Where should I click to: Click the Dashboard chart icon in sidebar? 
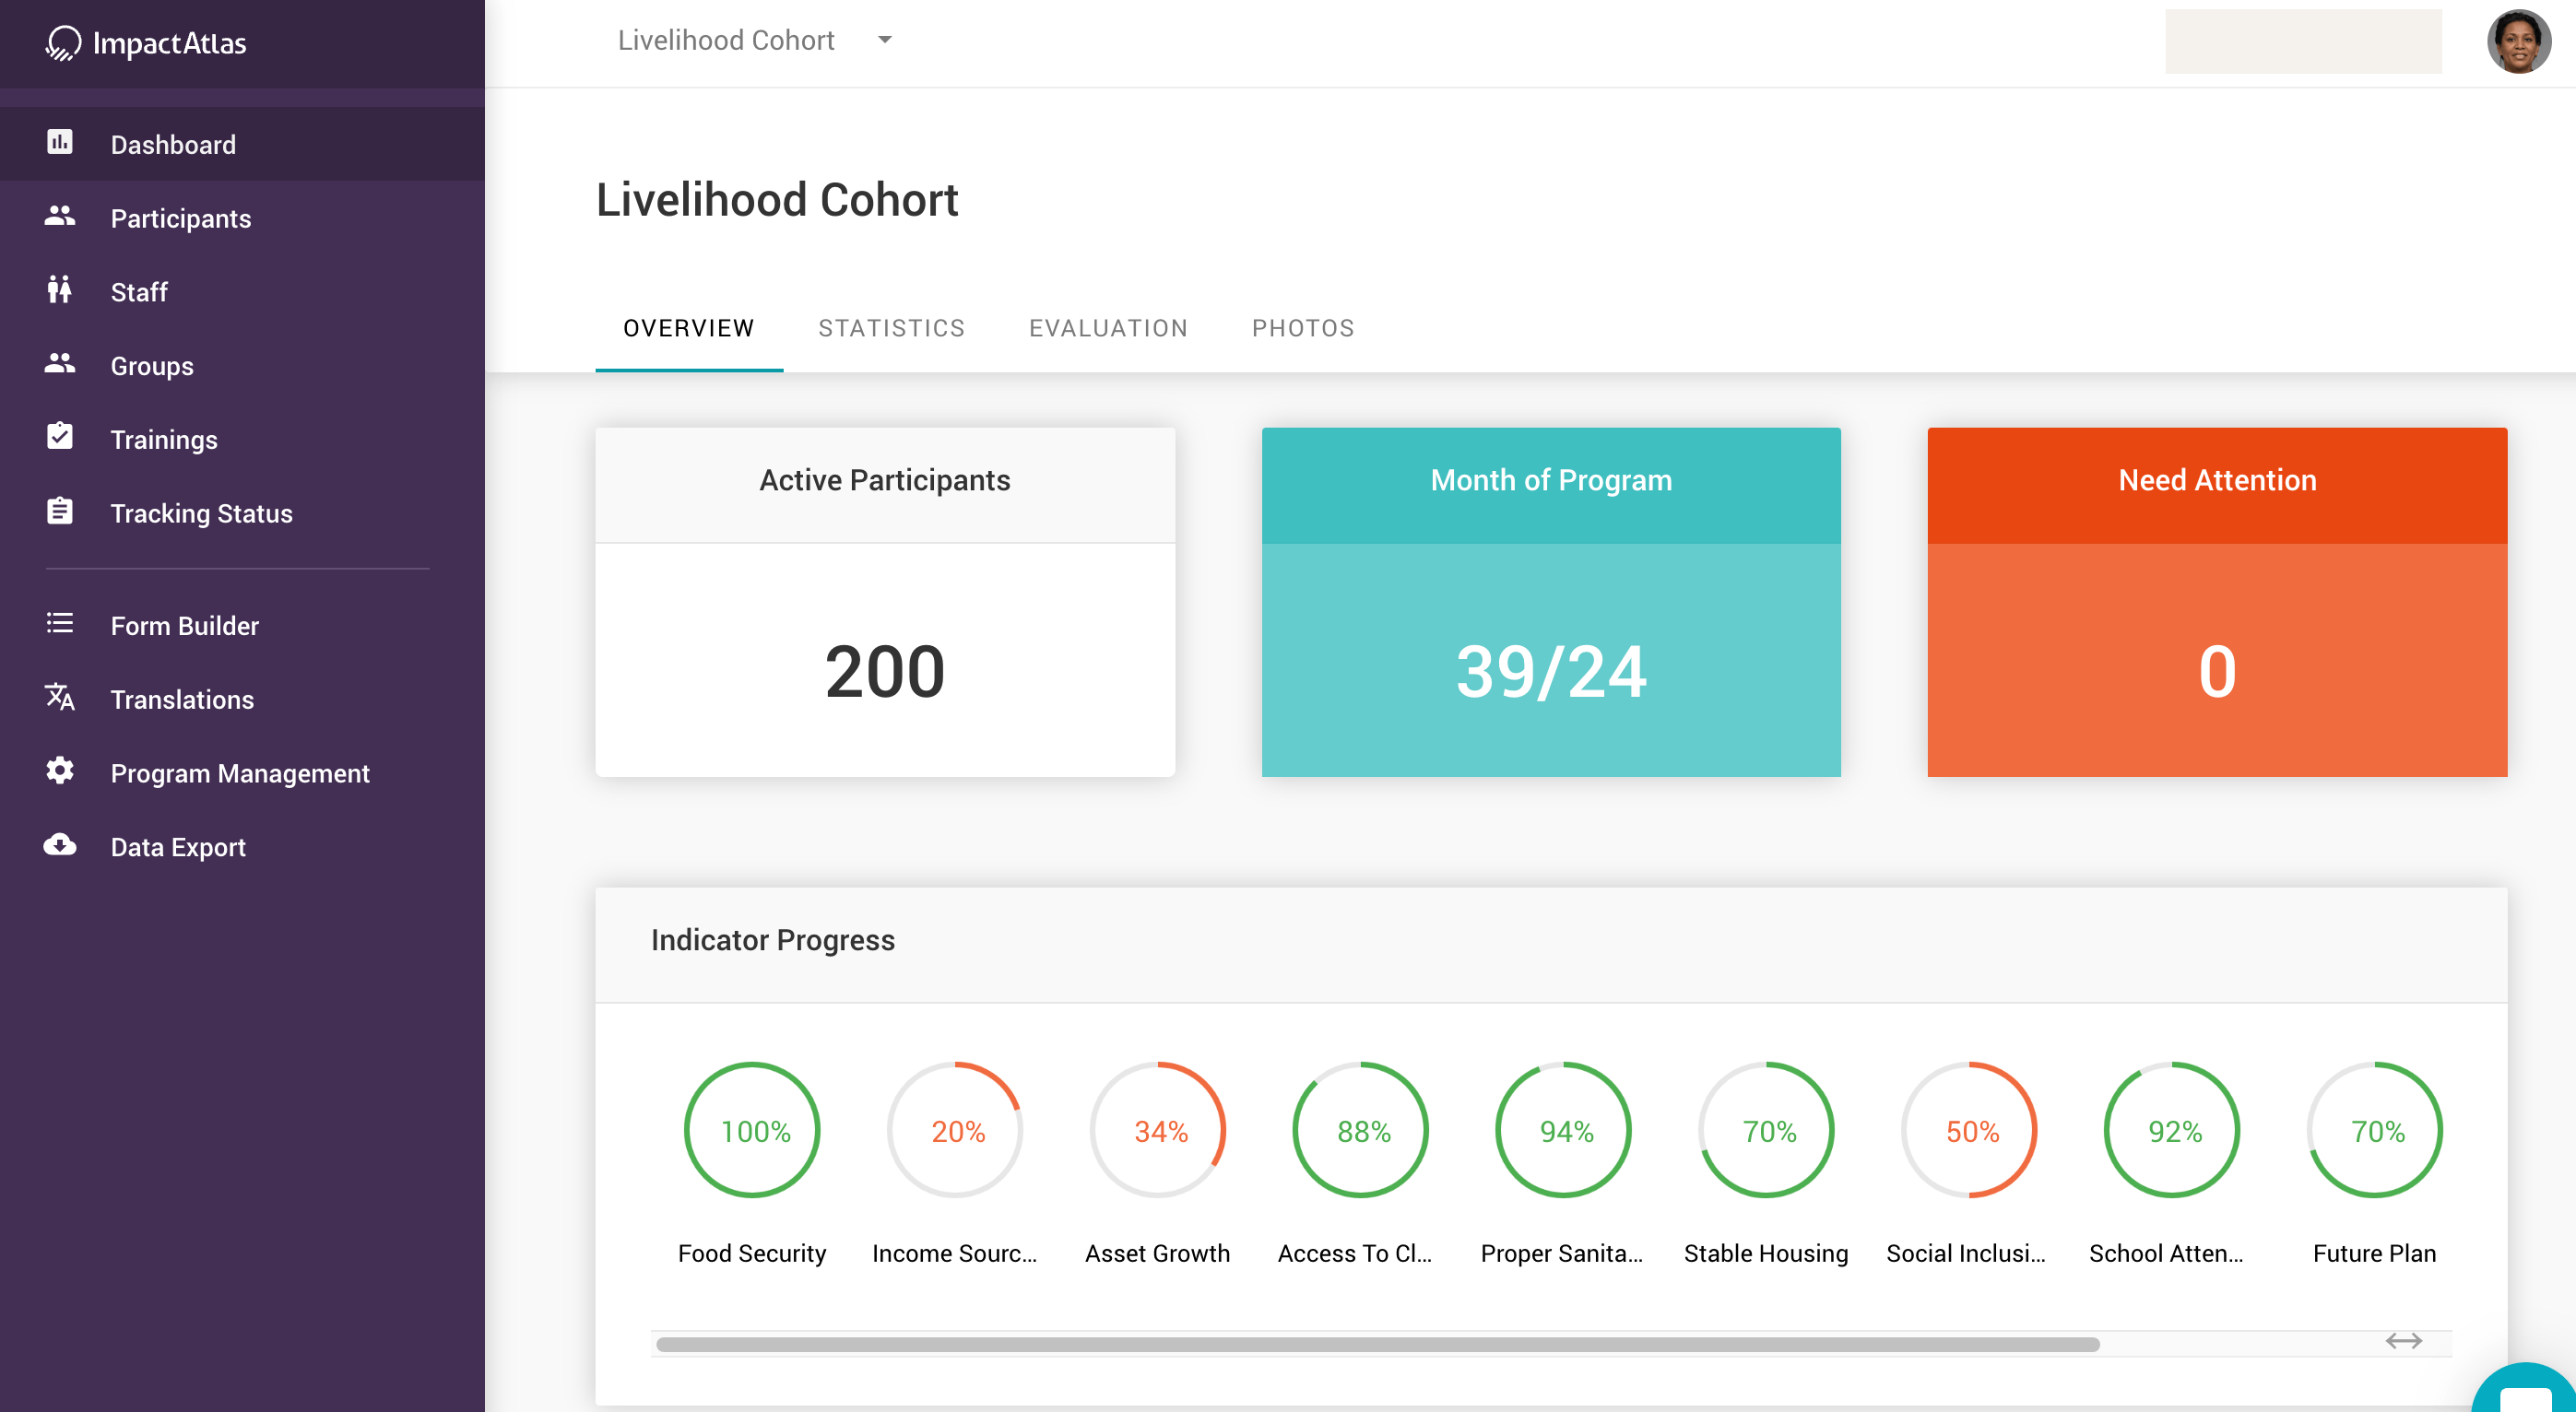pyautogui.click(x=60, y=143)
